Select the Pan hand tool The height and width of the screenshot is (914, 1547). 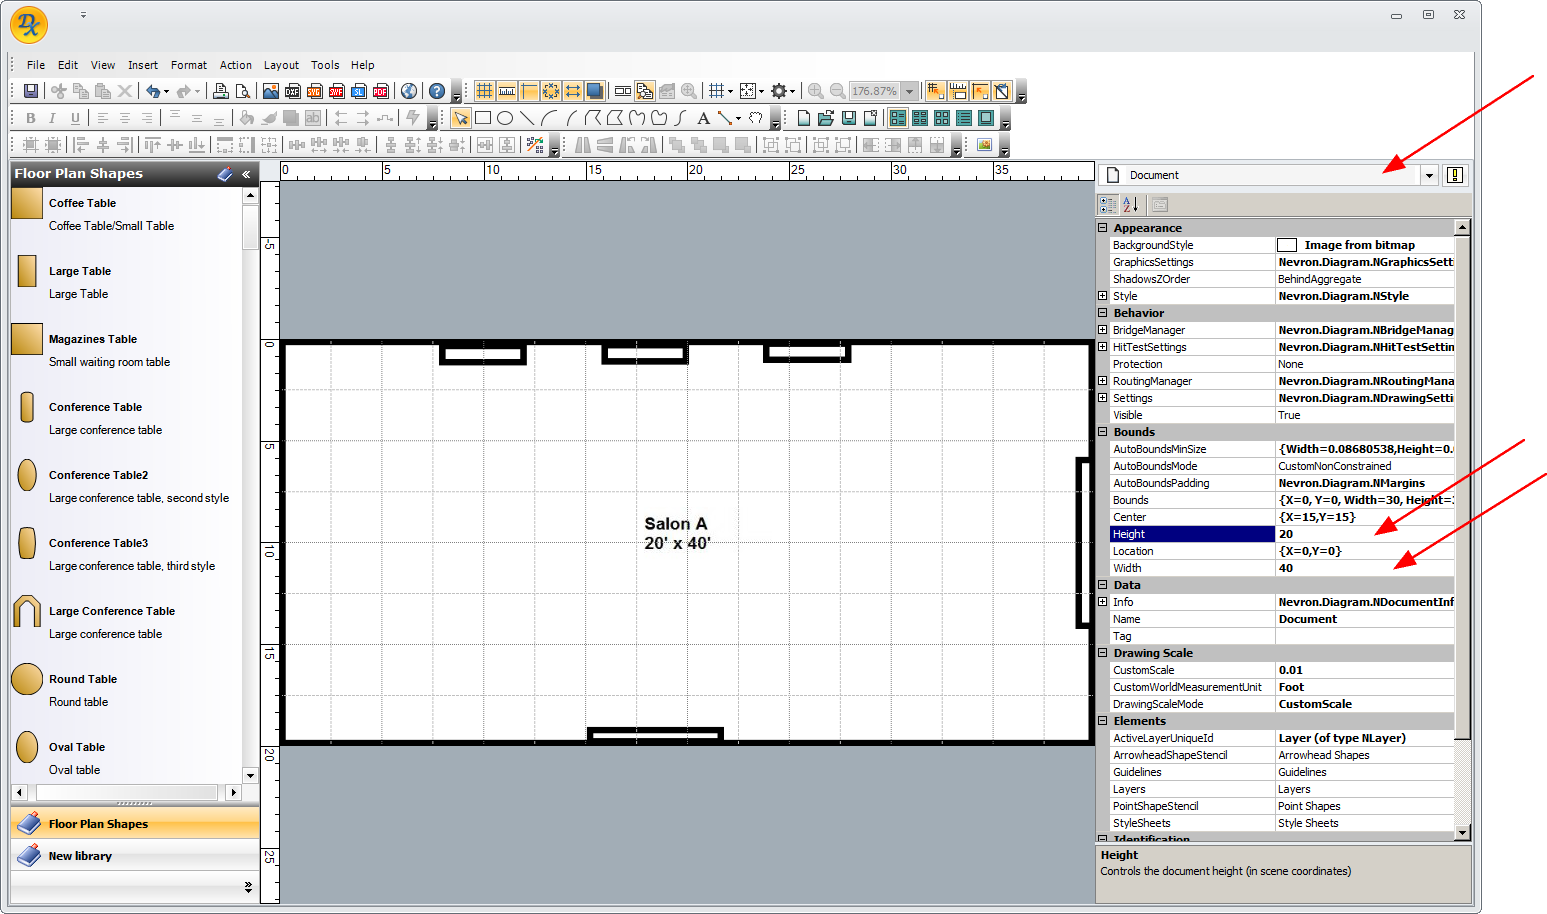(x=756, y=118)
